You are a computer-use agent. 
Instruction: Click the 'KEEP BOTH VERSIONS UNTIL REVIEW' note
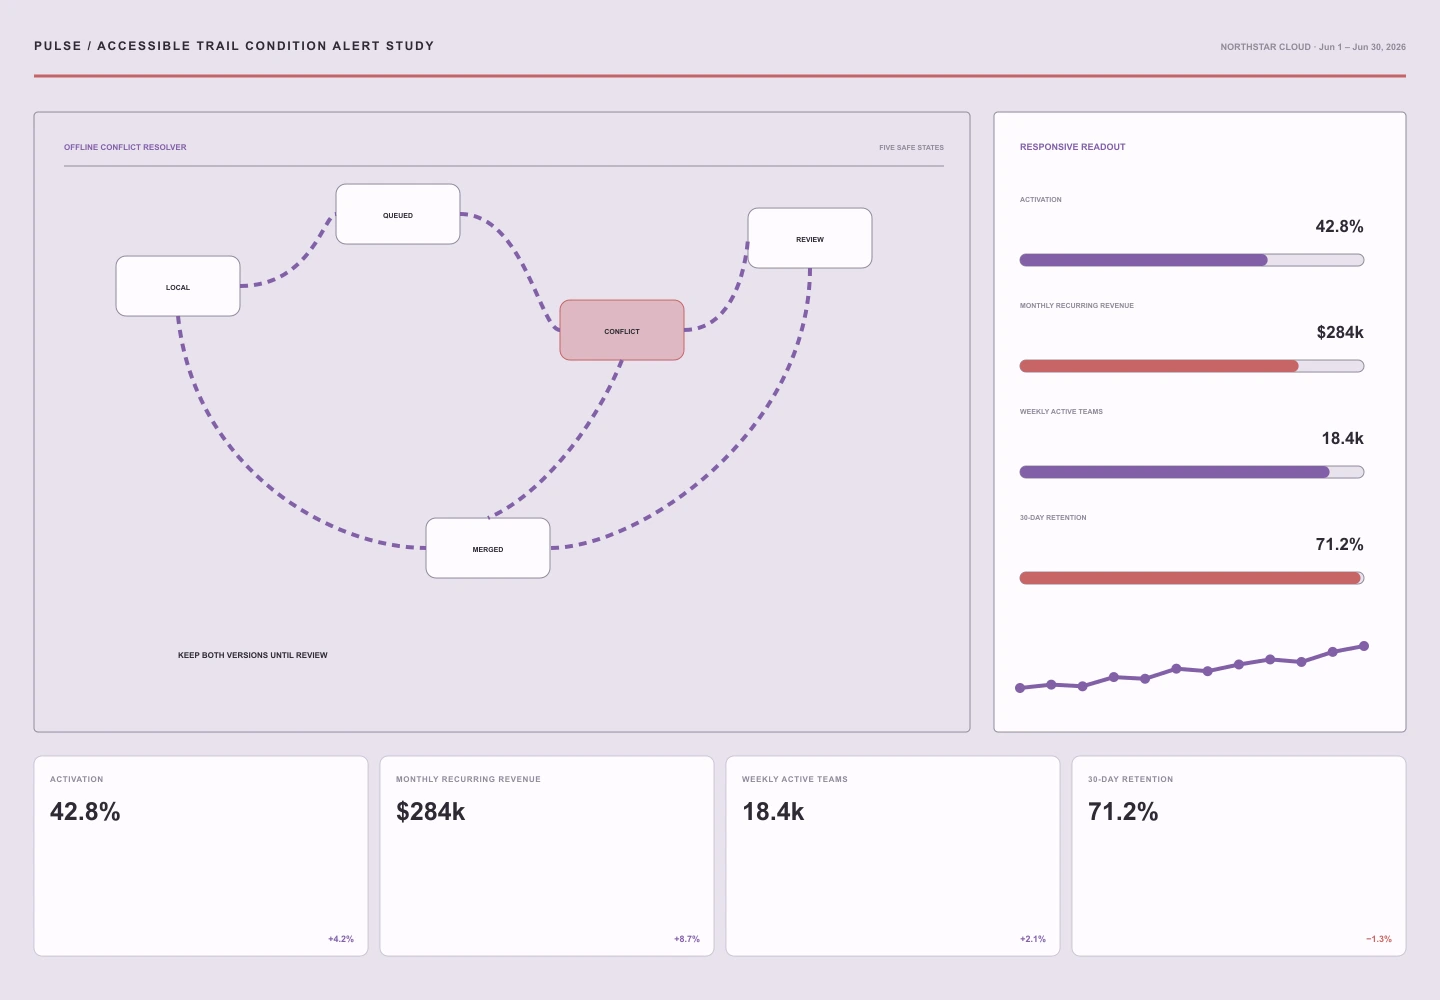point(253,655)
